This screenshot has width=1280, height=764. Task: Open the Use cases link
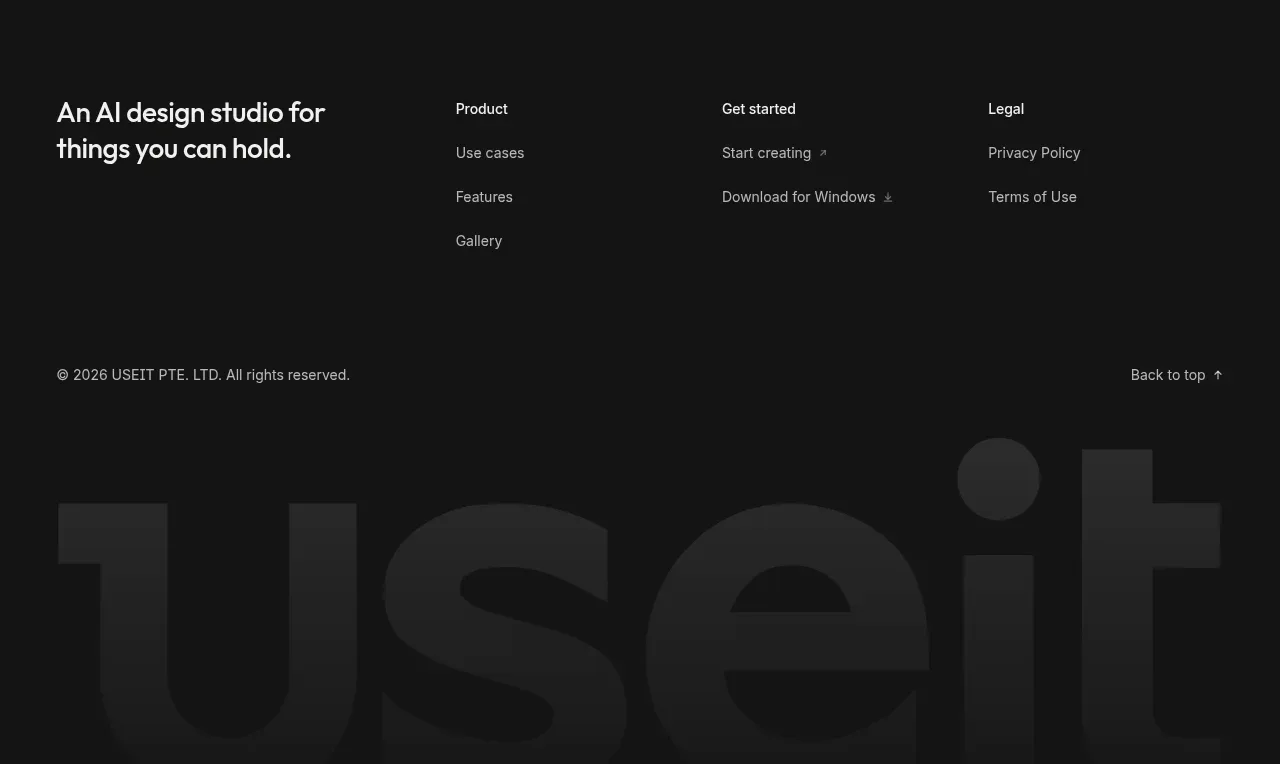click(x=490, y=153)
